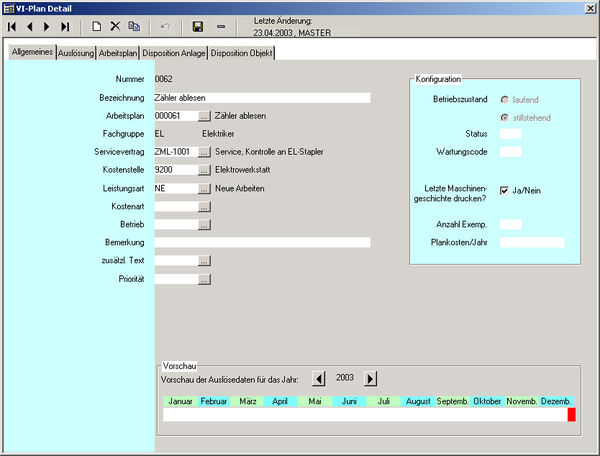Screen dimensions: 600x456
Task: Select the 'laufend' radio button
Action: point(504,100)
